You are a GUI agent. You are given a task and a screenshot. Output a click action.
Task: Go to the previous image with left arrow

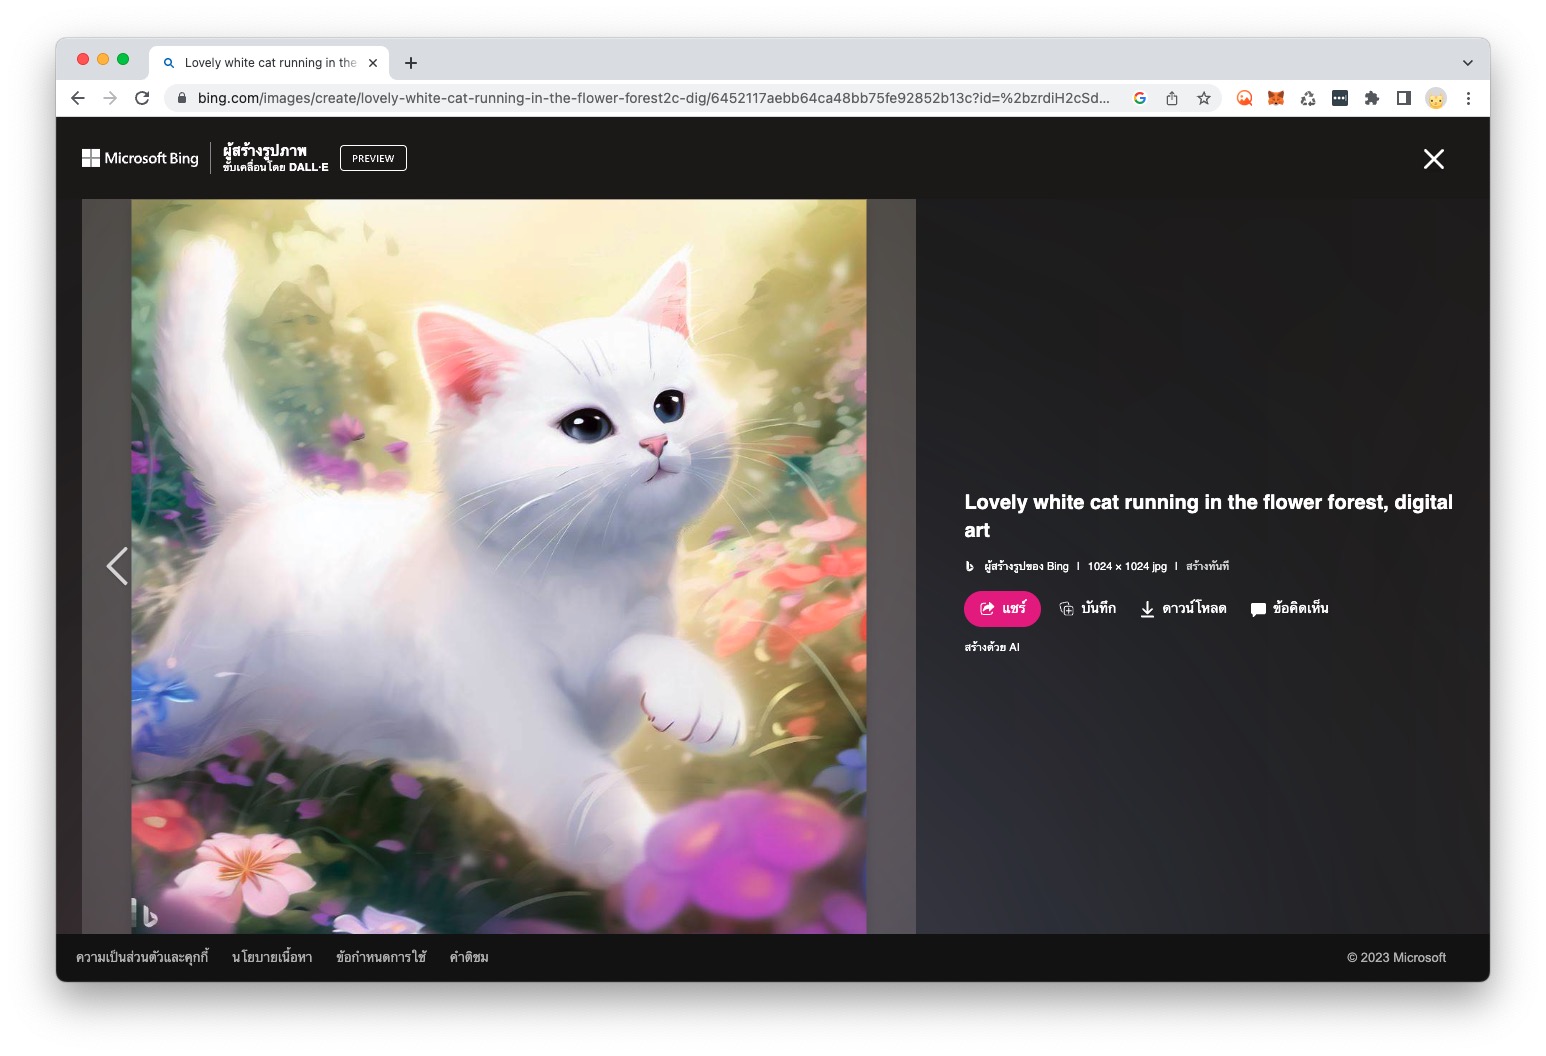[117, 566]
